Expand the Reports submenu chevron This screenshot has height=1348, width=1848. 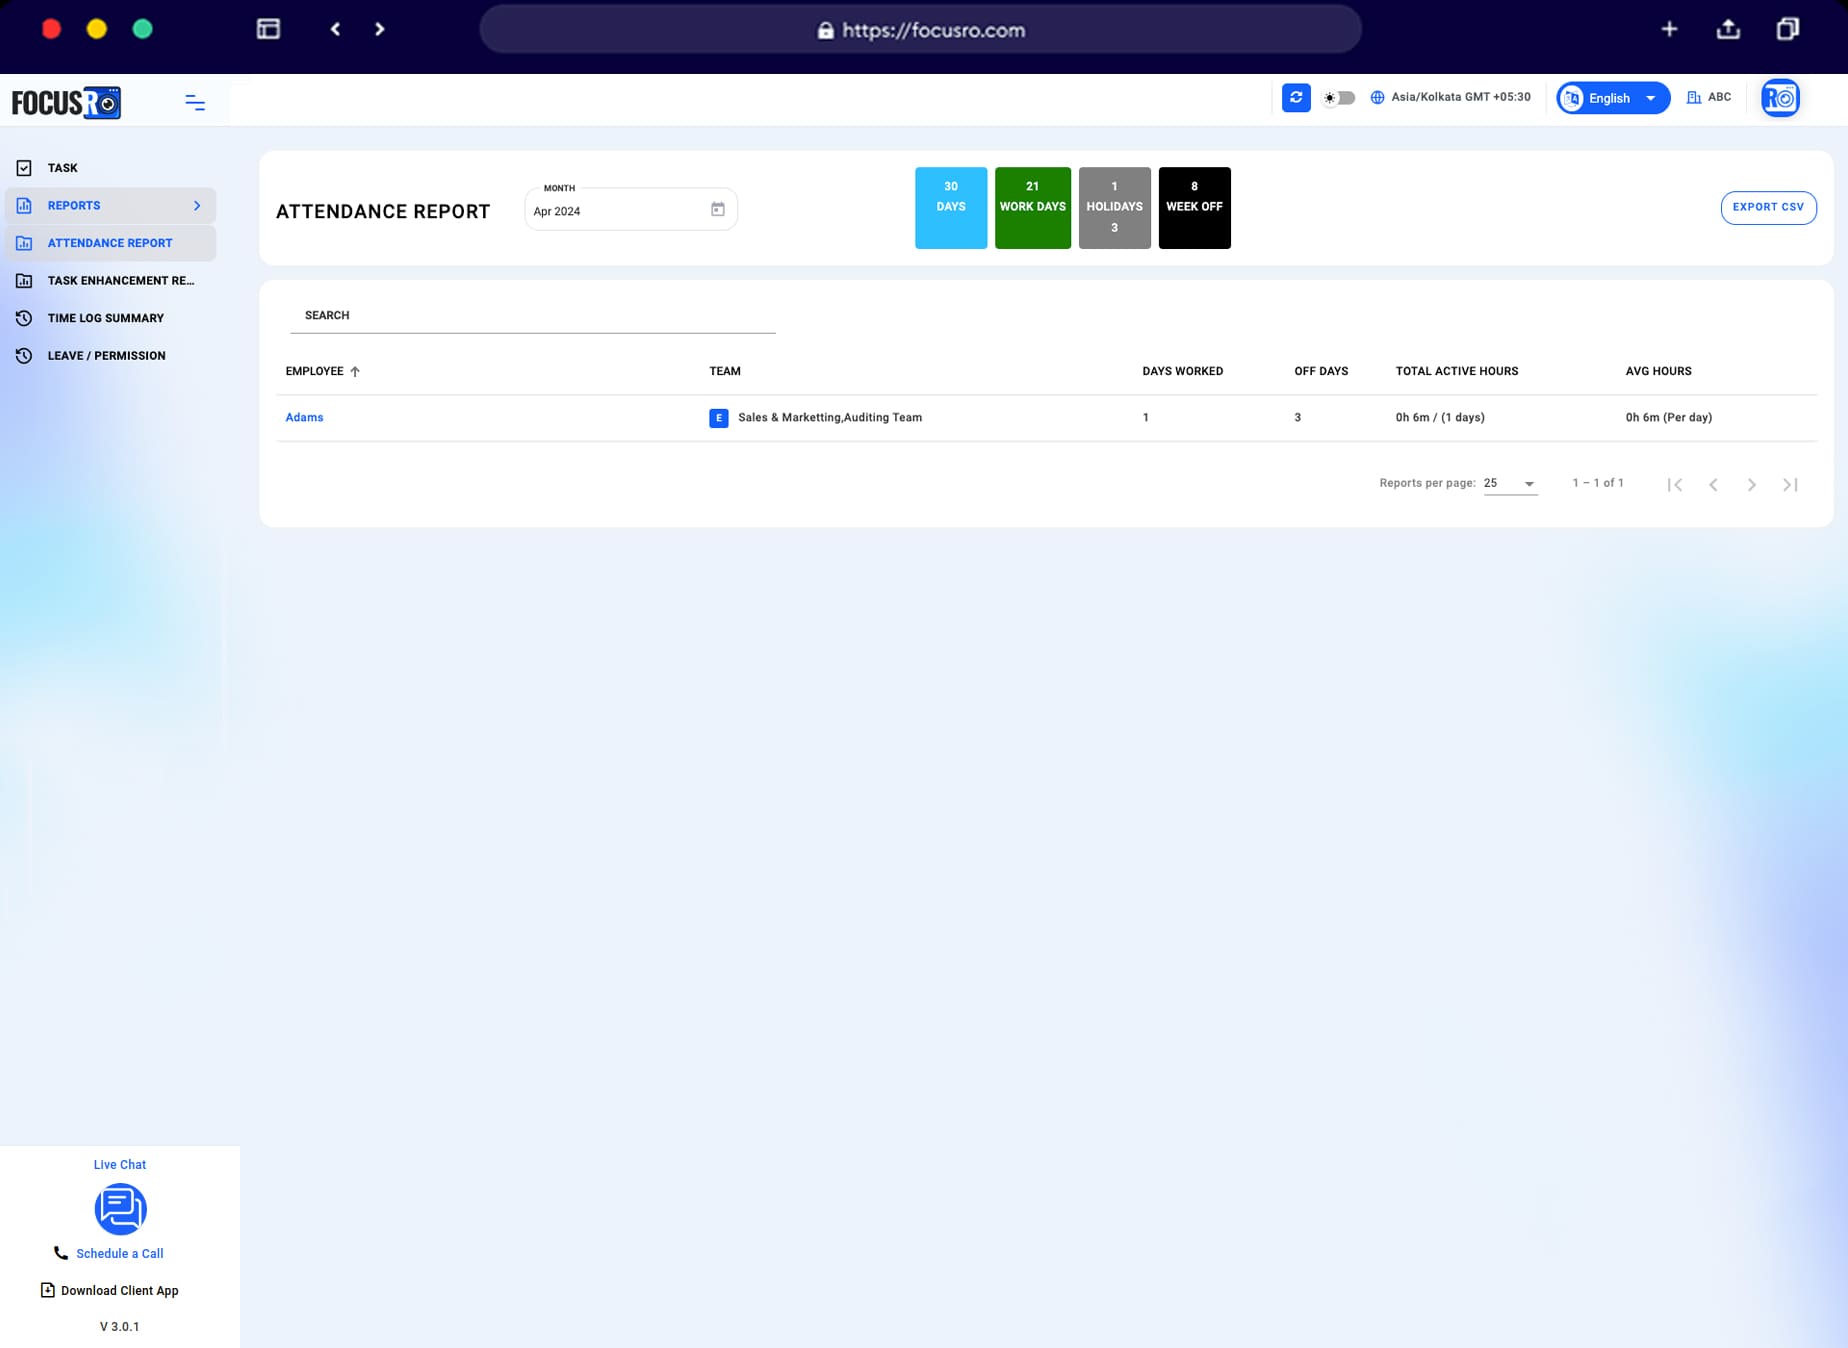[x=197, y=205]
